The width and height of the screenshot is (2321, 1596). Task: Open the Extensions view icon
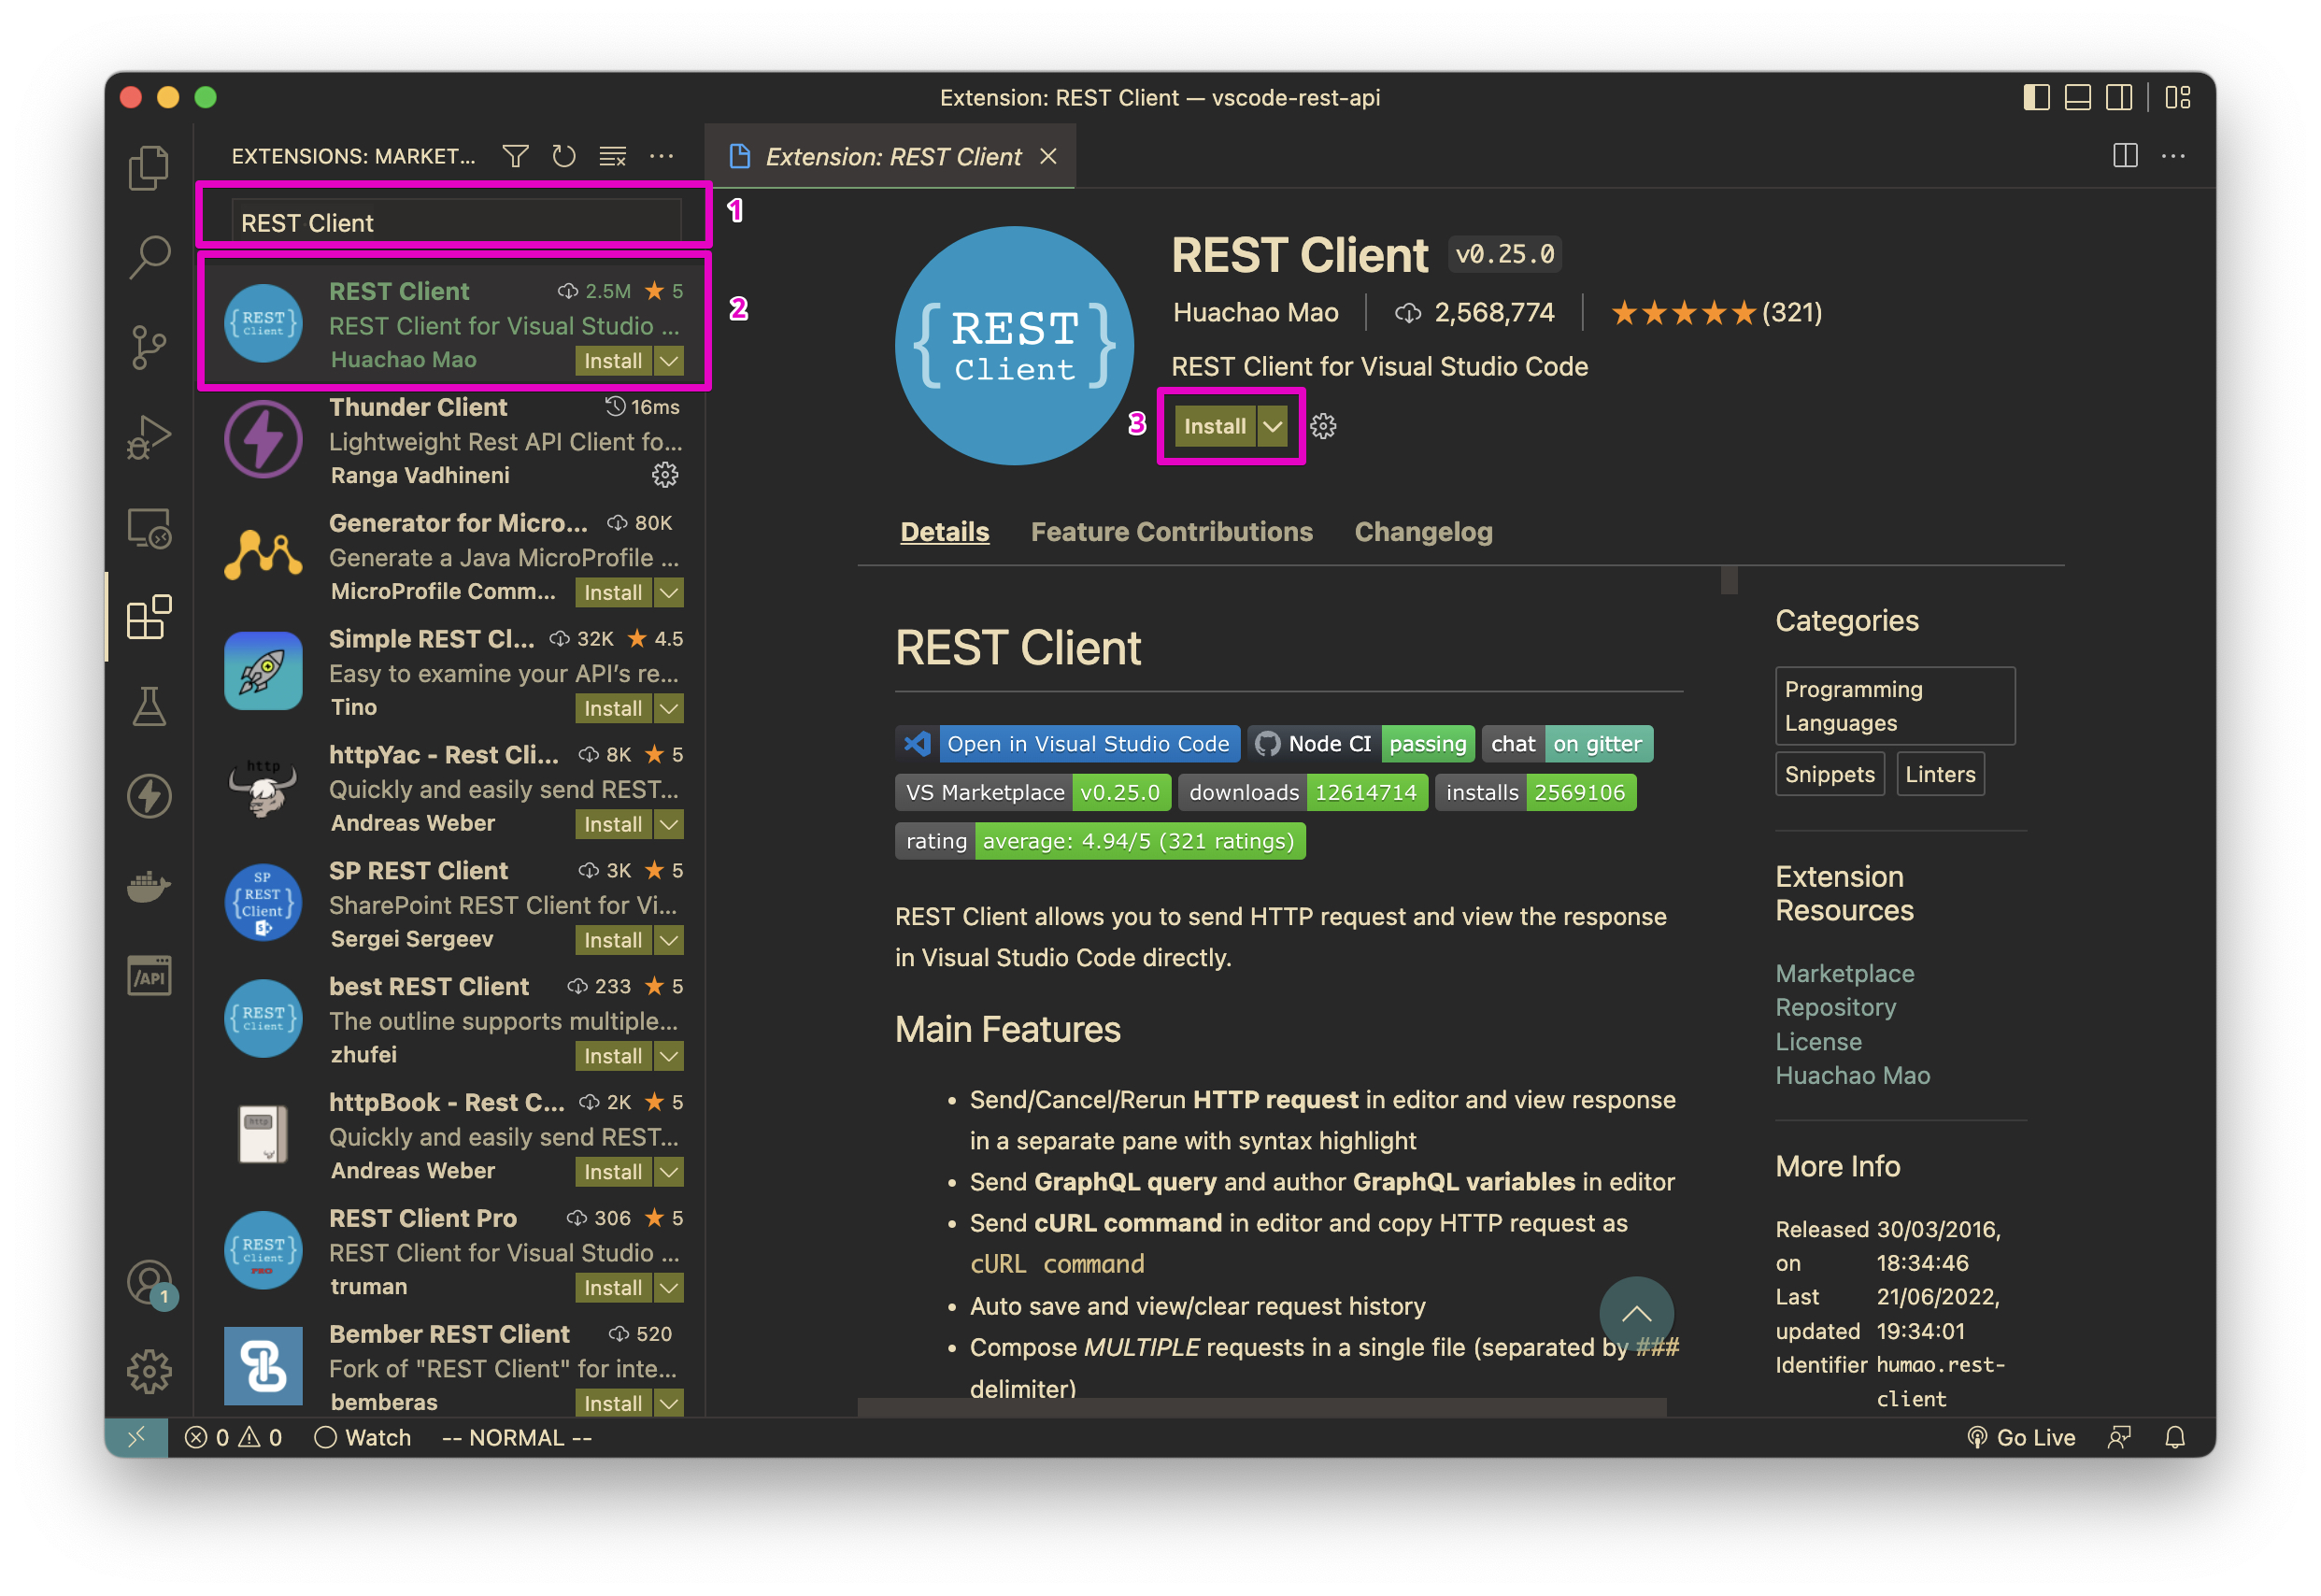point(149,617)
